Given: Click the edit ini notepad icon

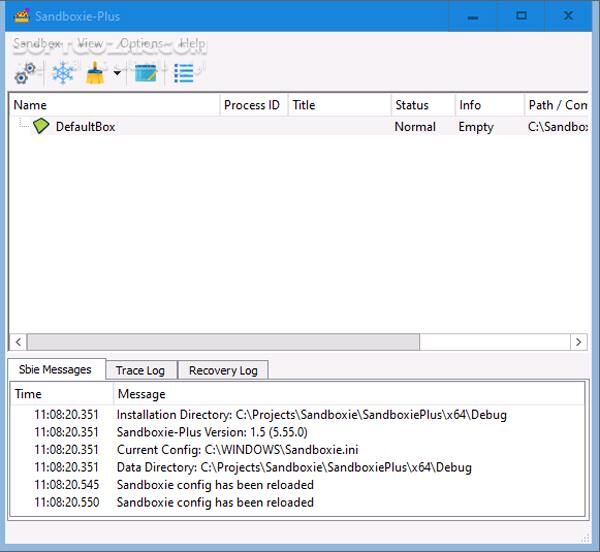Looking at the screenshot, I should pyautogui.click(x=146, y=73).
